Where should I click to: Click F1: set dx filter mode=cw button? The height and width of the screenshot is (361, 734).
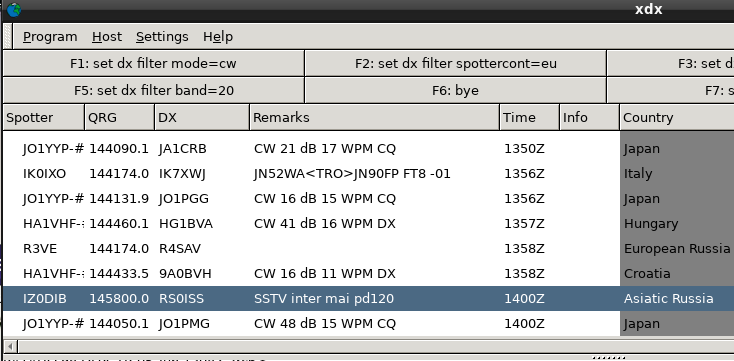point(154,63)
